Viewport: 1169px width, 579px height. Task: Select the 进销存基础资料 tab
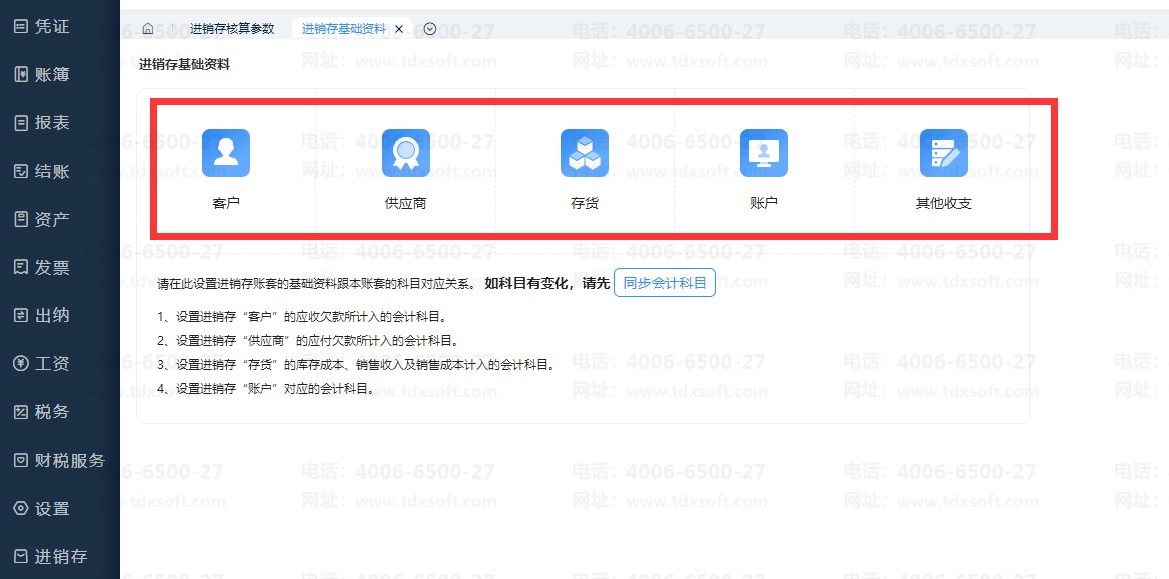pos(343,29)
